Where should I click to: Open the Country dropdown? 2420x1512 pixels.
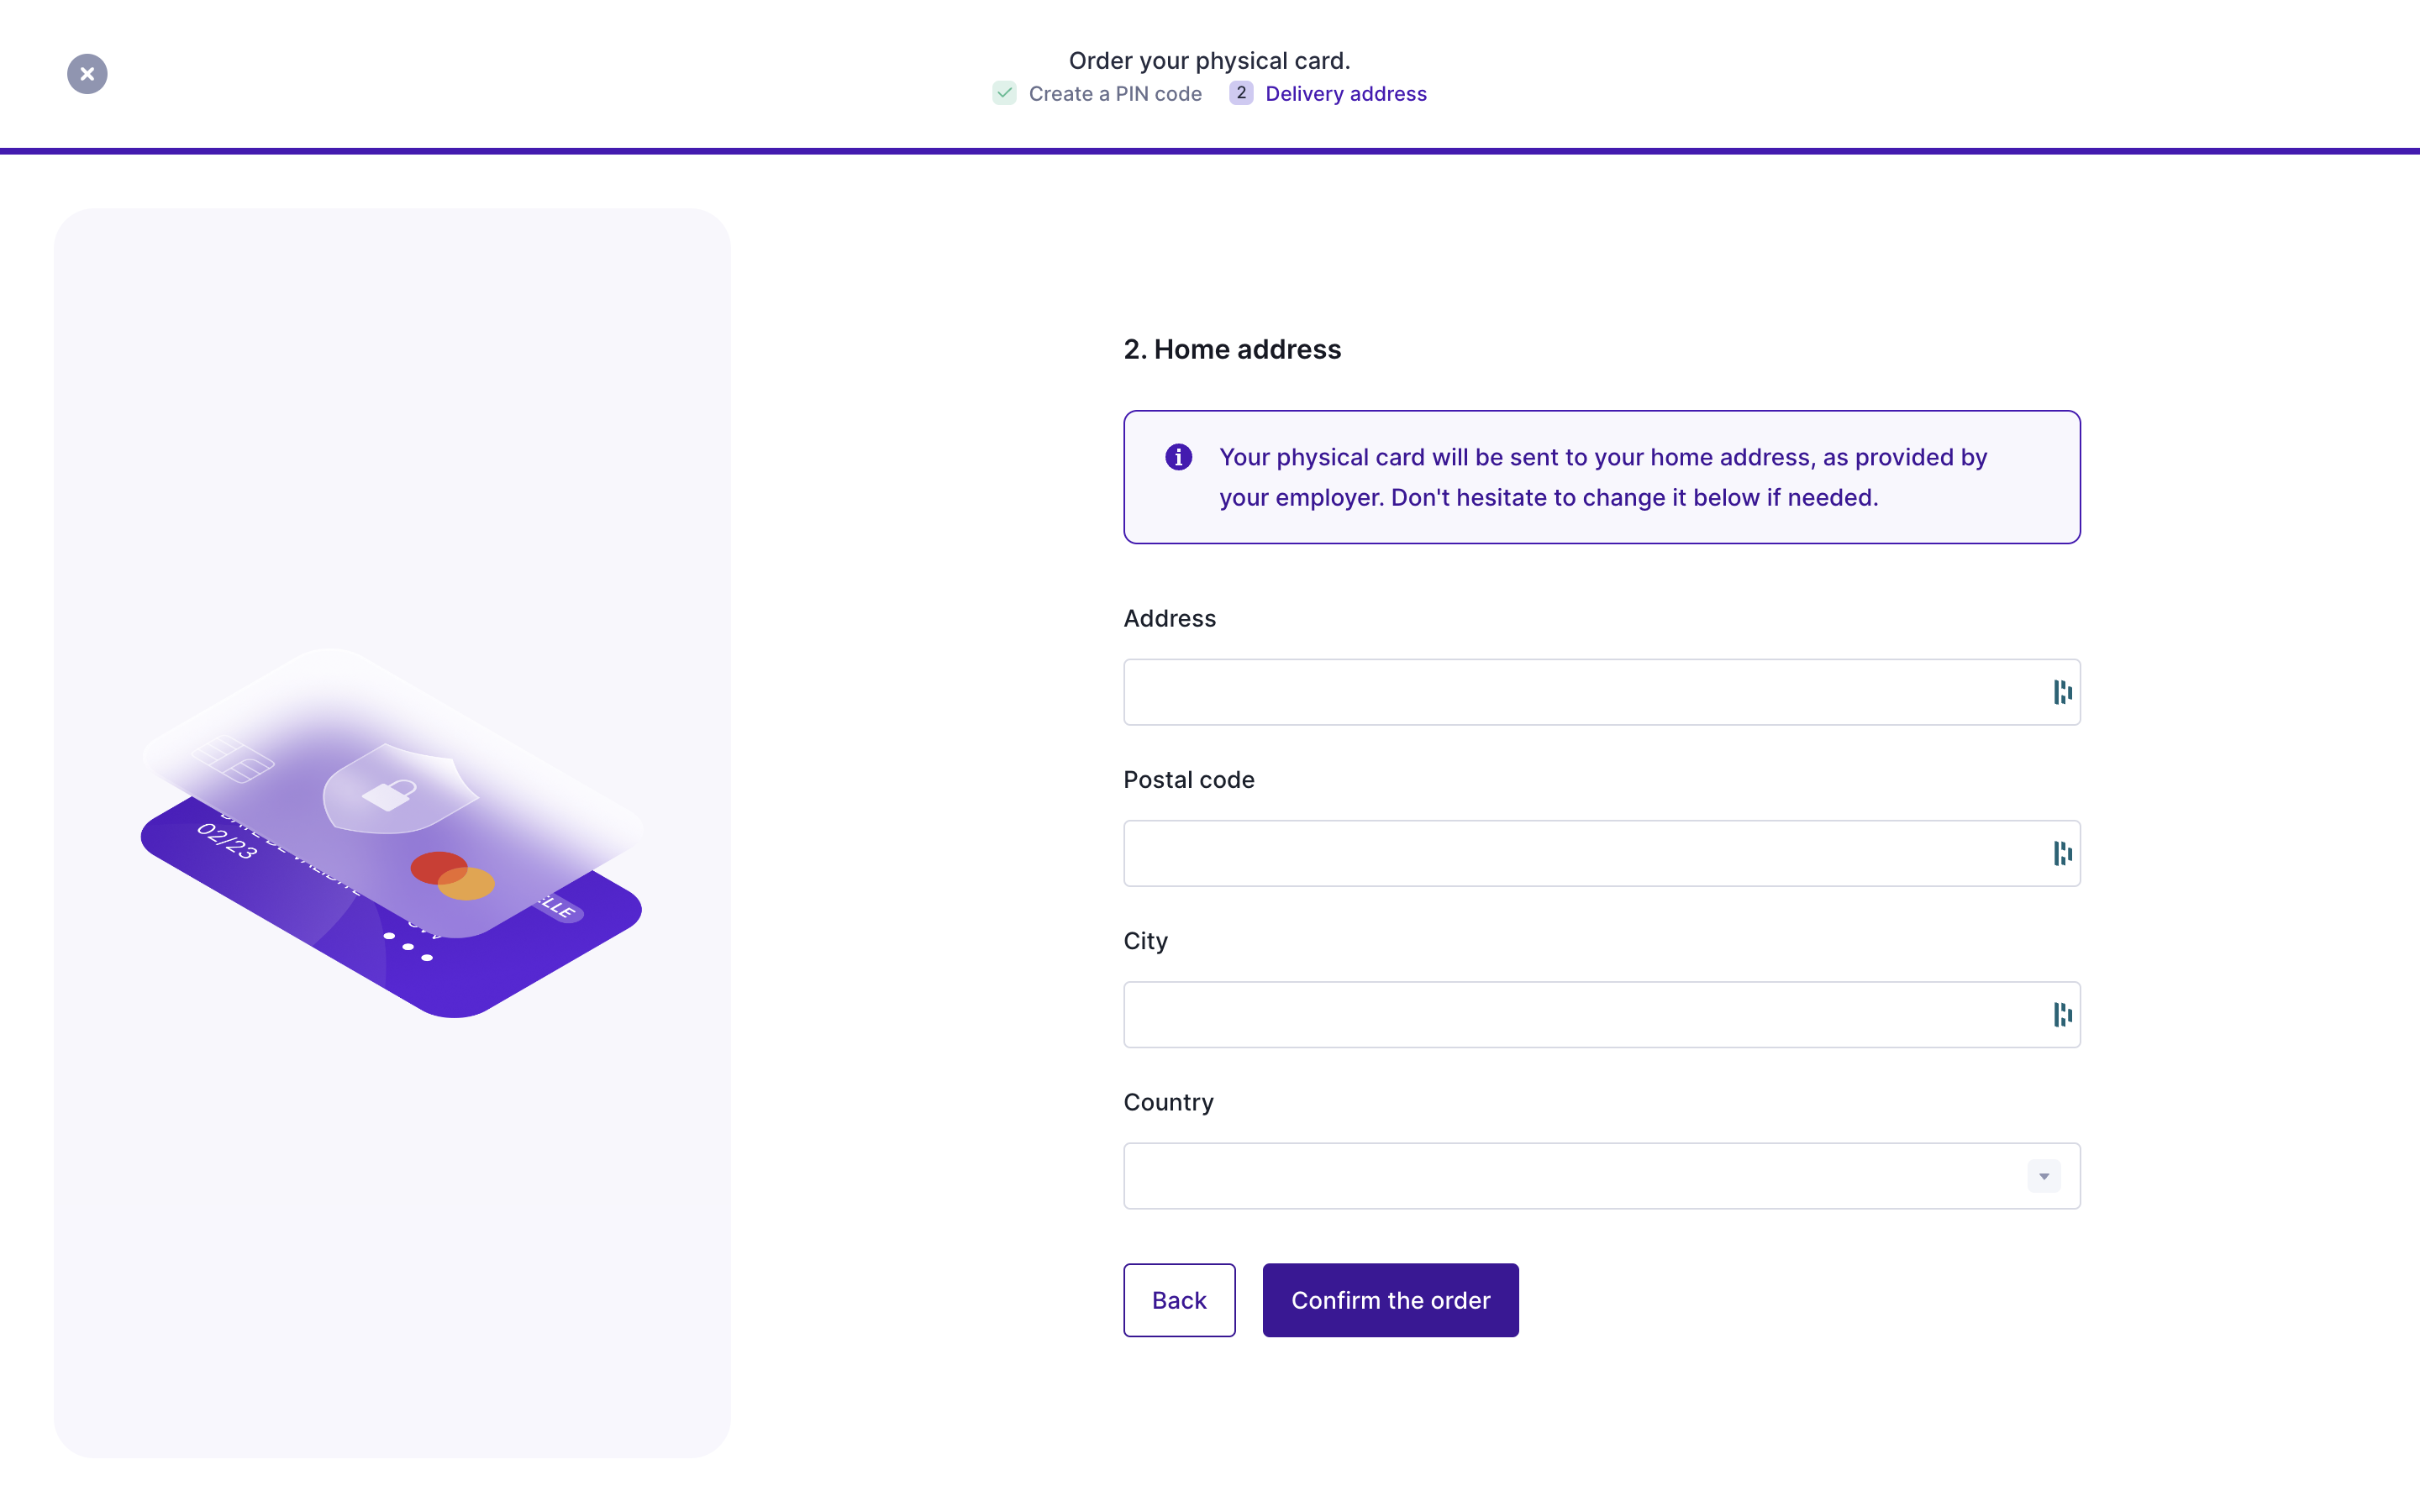click(x=1600, y=1176)
